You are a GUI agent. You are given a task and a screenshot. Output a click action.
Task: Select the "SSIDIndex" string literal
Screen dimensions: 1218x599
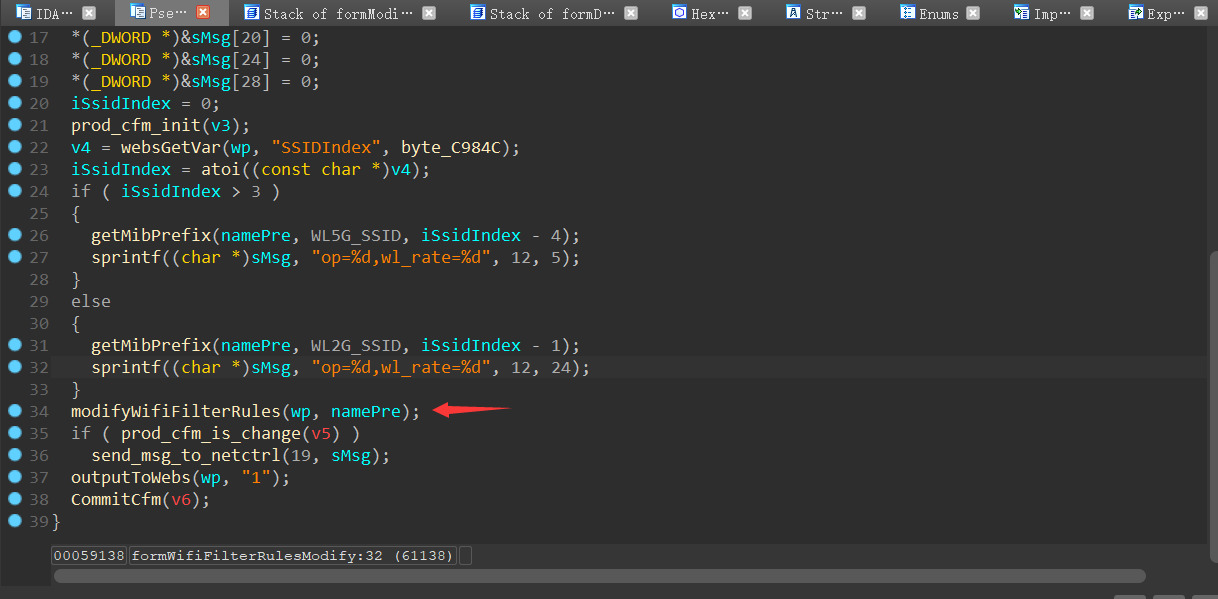pyautogui.click(x=326, y=147)
